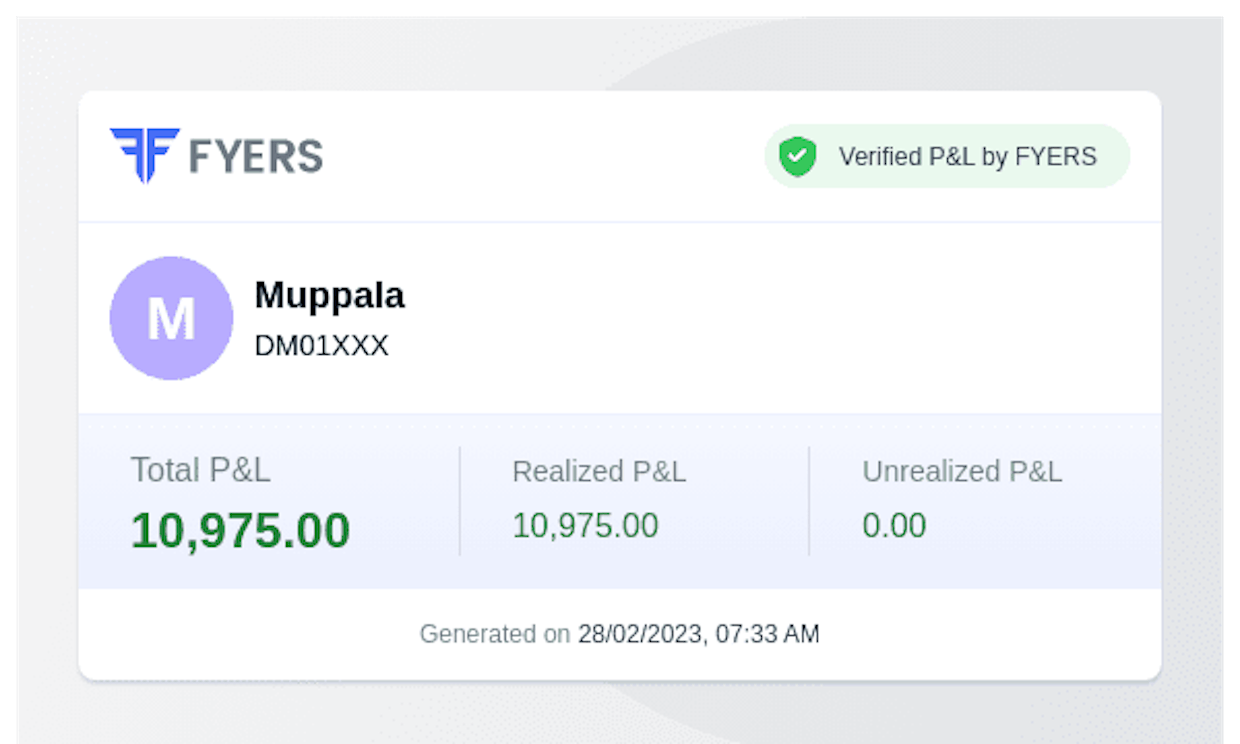Click the FYERS brand name text
This screenshot has height=744, width=1240.
click(256, 157)
